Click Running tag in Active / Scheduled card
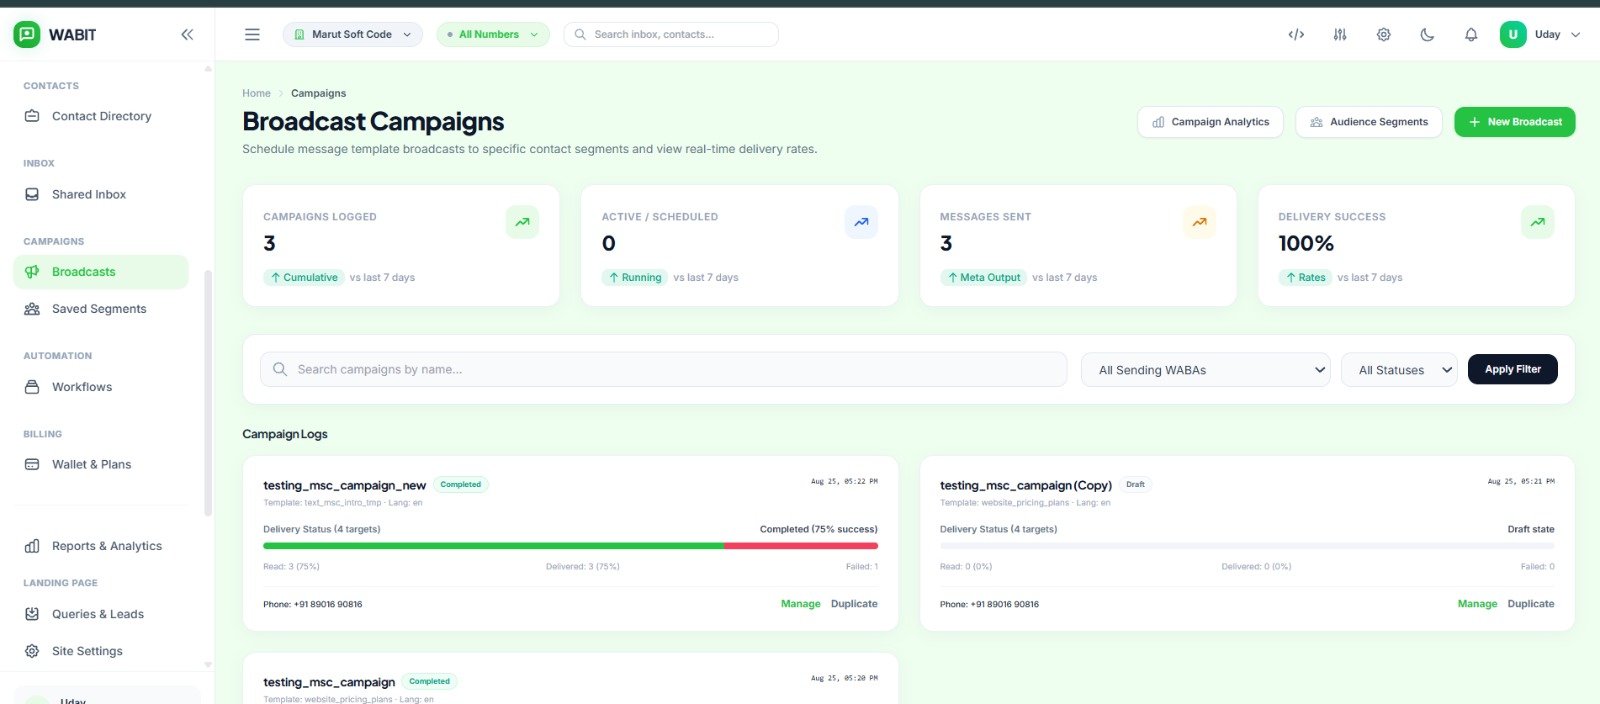Viewport: 1600px width, 704px height. pyautogui.click(x=635, y=278)
